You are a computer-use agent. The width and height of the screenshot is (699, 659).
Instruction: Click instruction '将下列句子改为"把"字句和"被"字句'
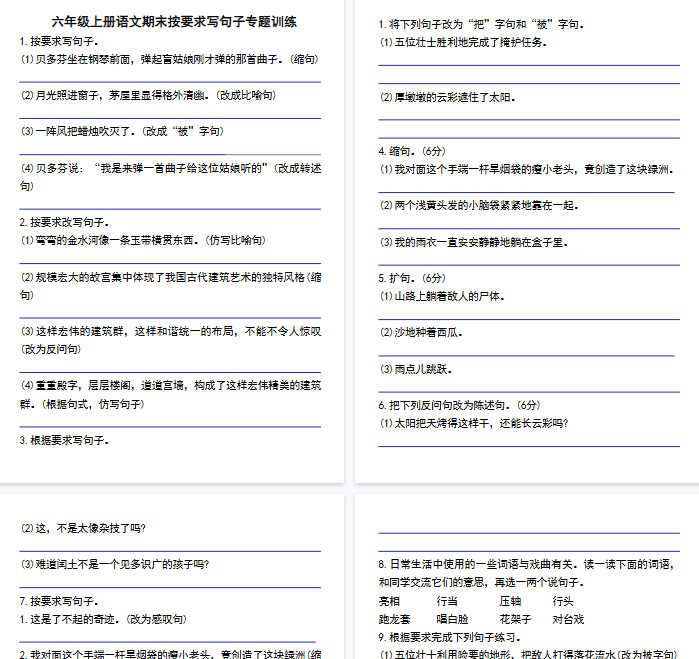click(x=481, y=25)
